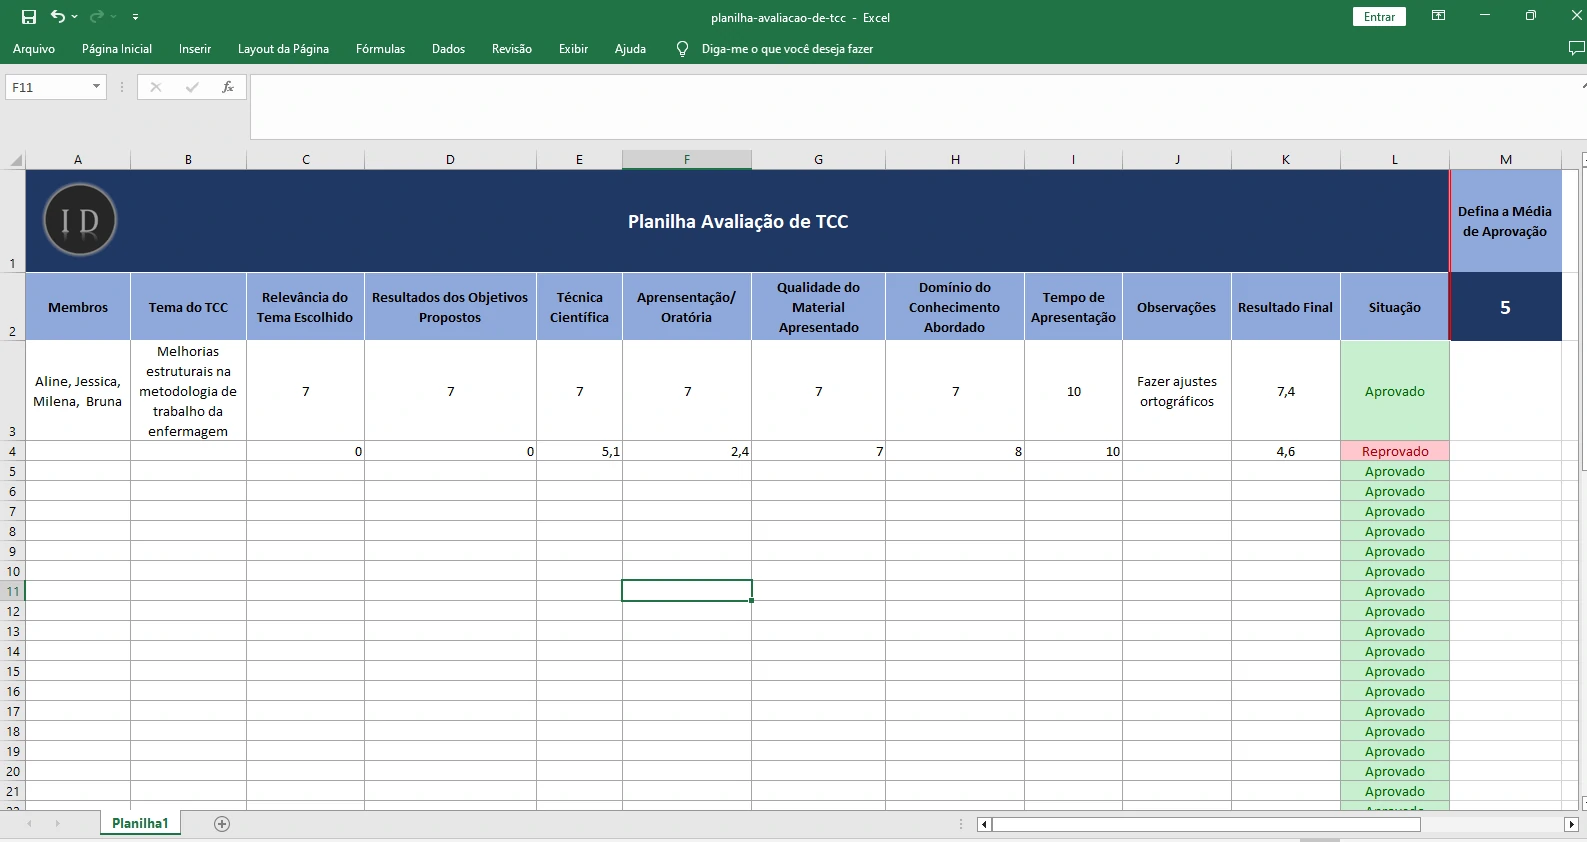Click the Comments speech bubble icon
This screenshot has width=1587, height=842.
coord(1576,48)
